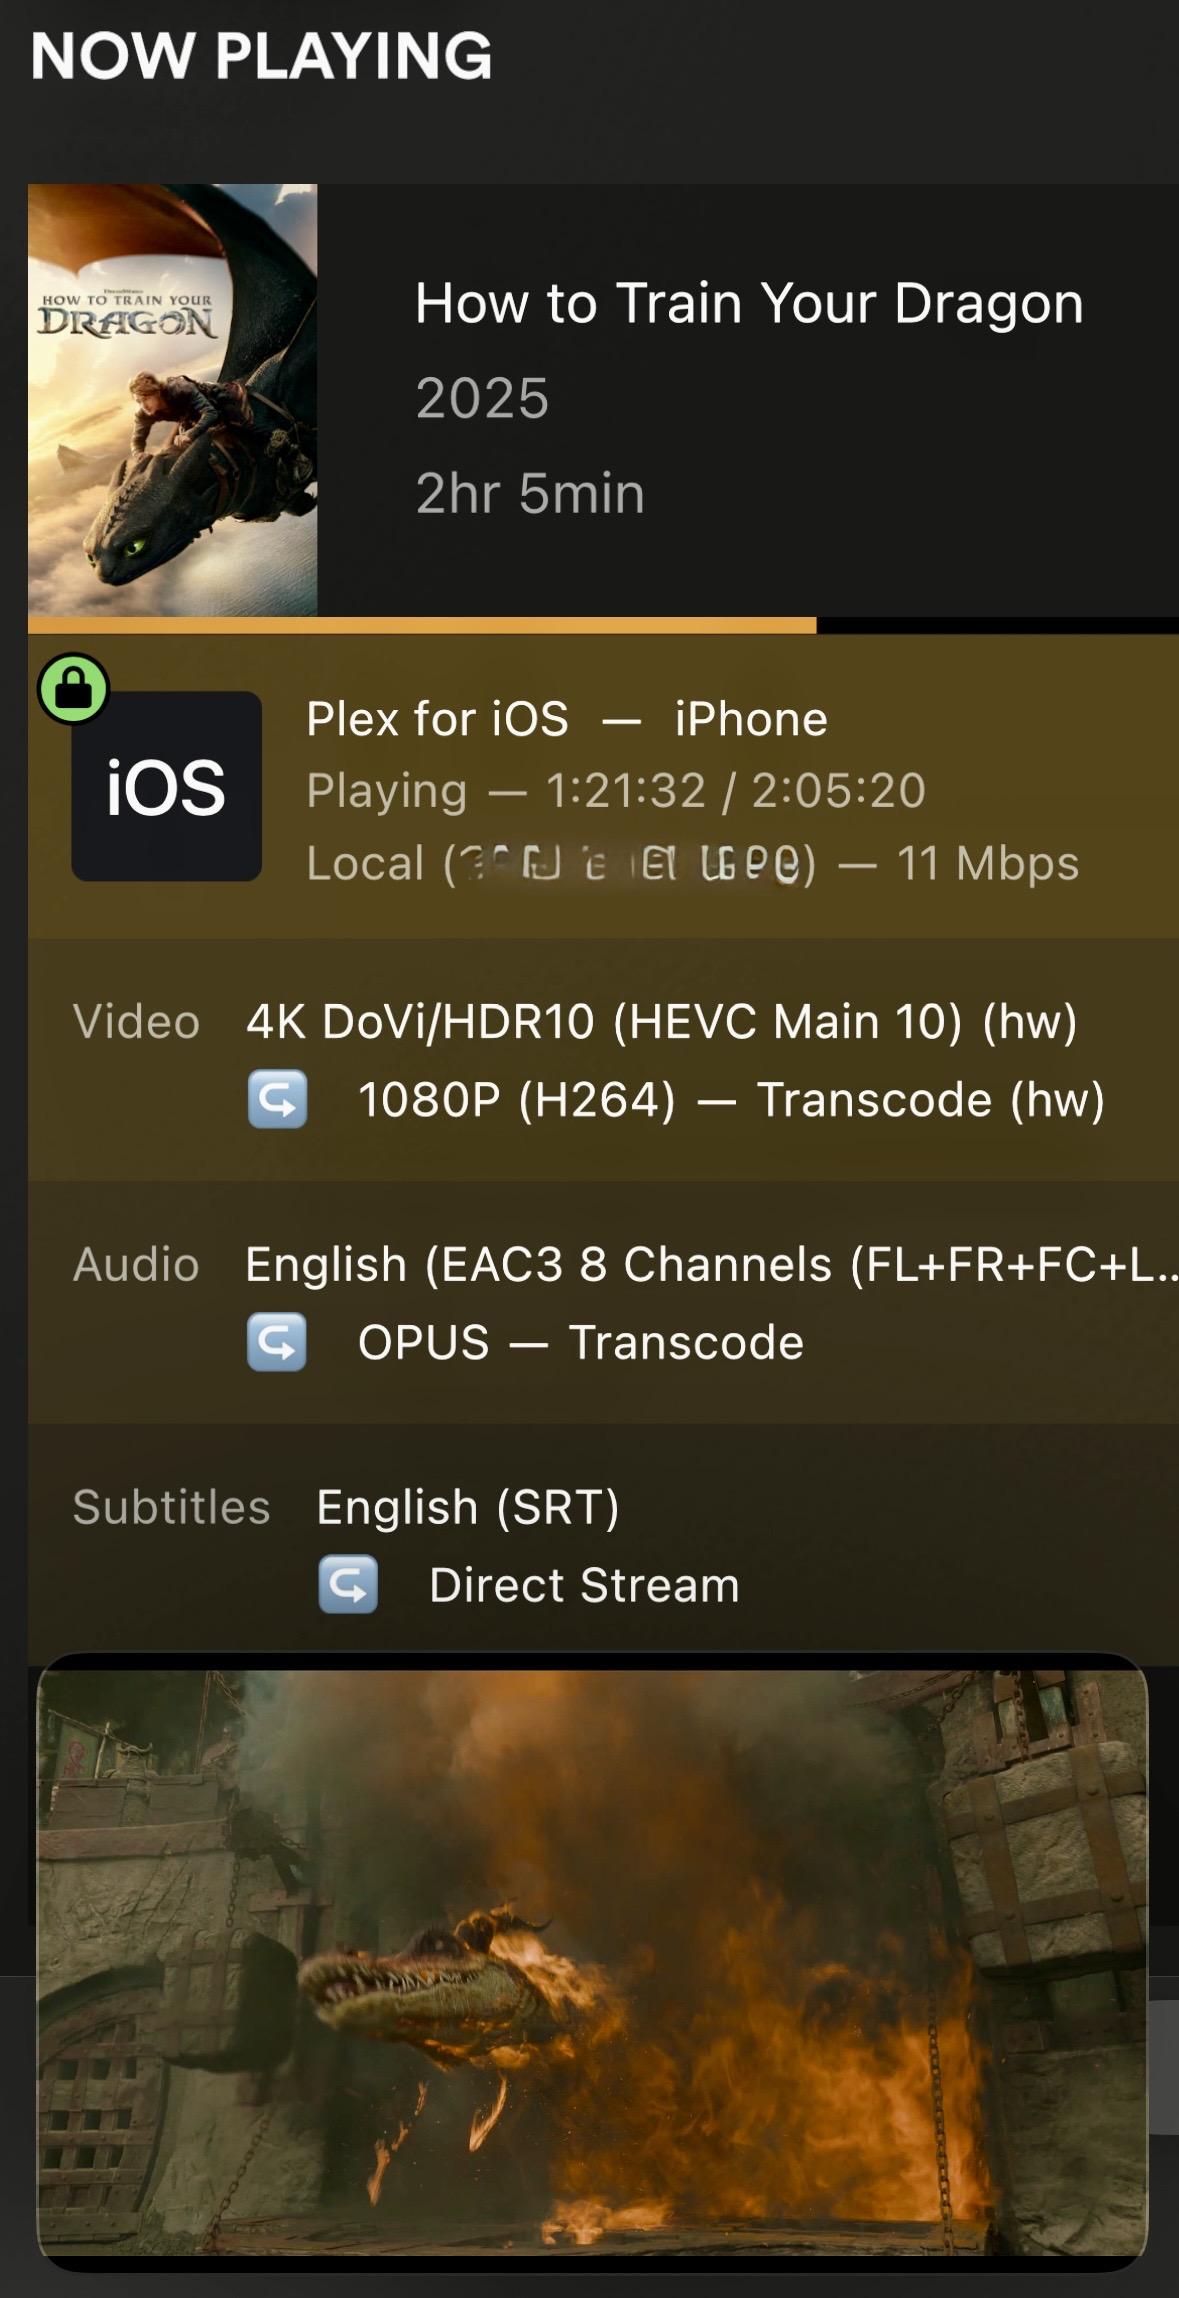Tap the NOW PLAYING section header
Image resolution: width=1179 pixels, height=2298 pixels.
[x=261, y=55]
